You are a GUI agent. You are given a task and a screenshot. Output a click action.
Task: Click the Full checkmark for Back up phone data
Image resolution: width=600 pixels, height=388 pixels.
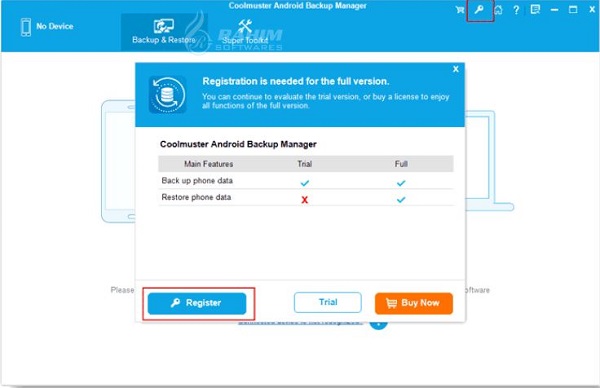(401, 183)
